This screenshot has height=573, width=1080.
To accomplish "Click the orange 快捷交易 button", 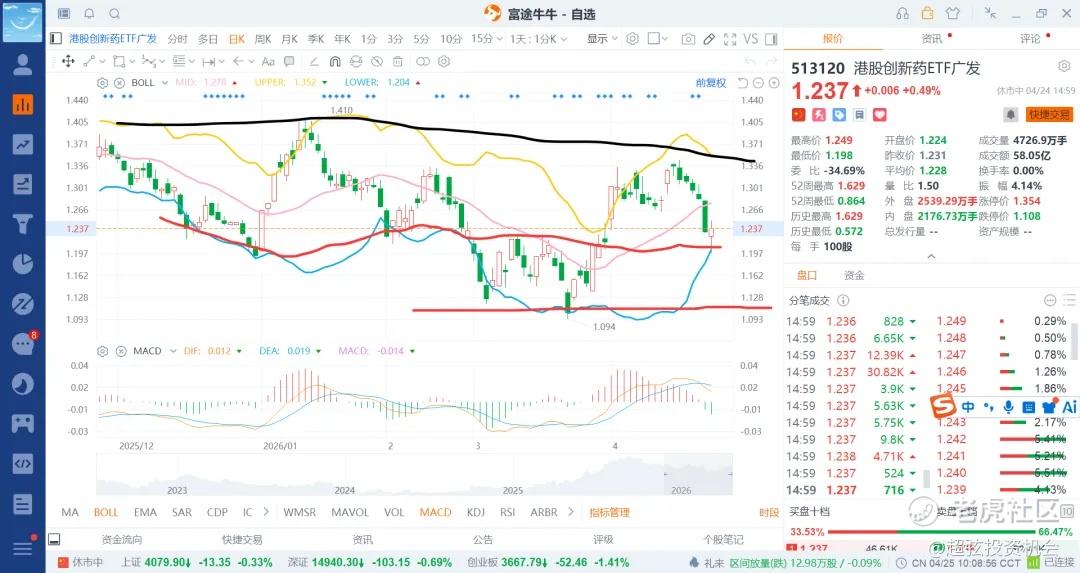I will (x=1049, y=114).
